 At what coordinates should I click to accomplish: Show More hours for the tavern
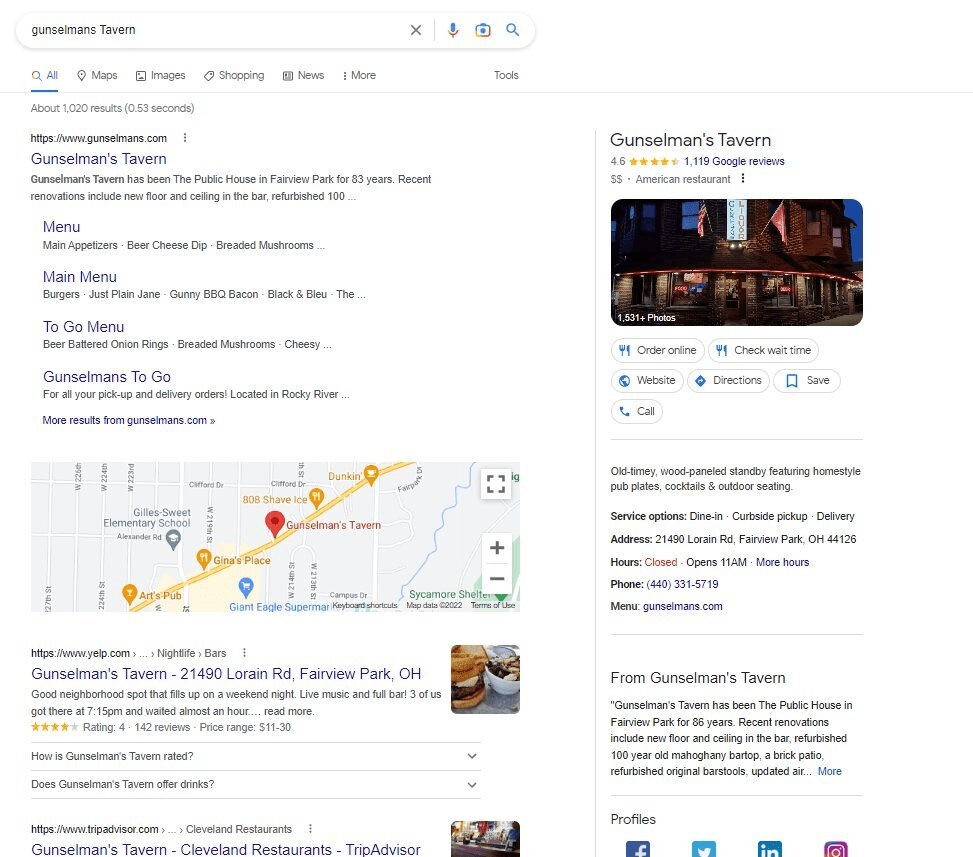[782, 562]
